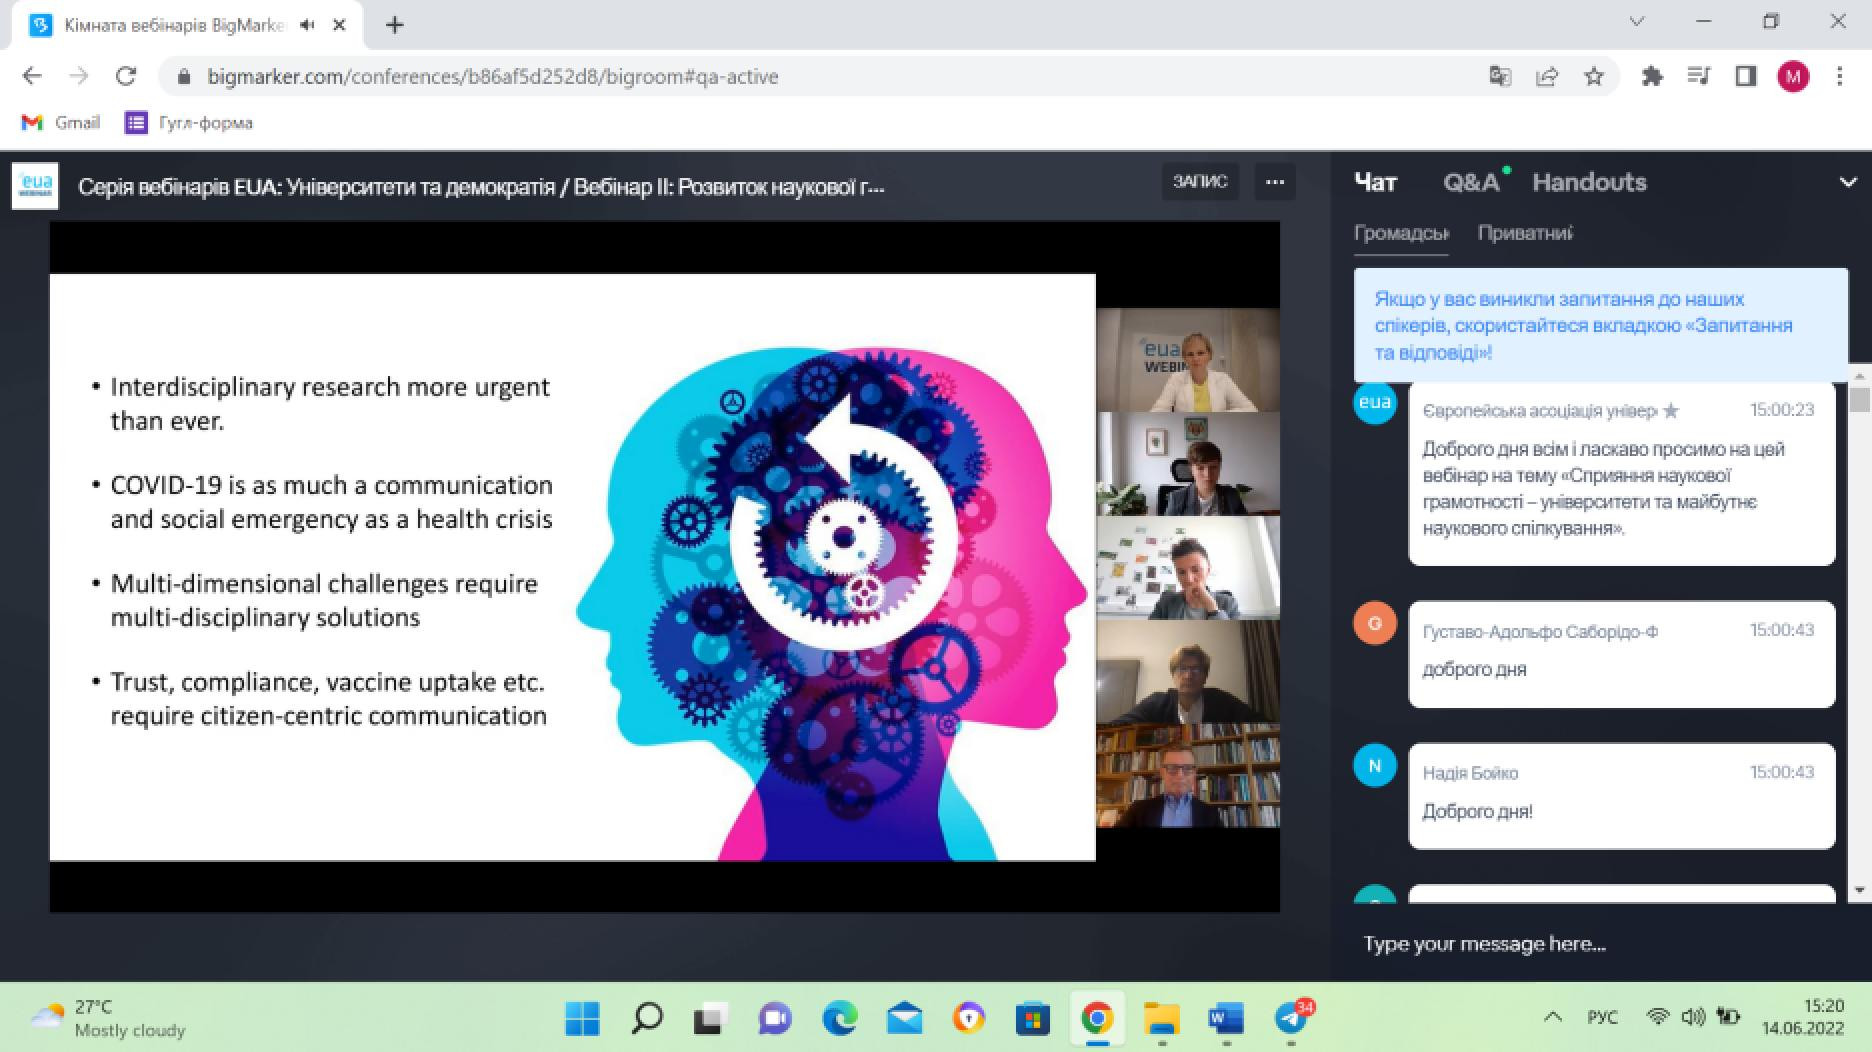Open the Windows Start menu
This screenshot has width=1872, height=1052.
tap(582, 1019)
